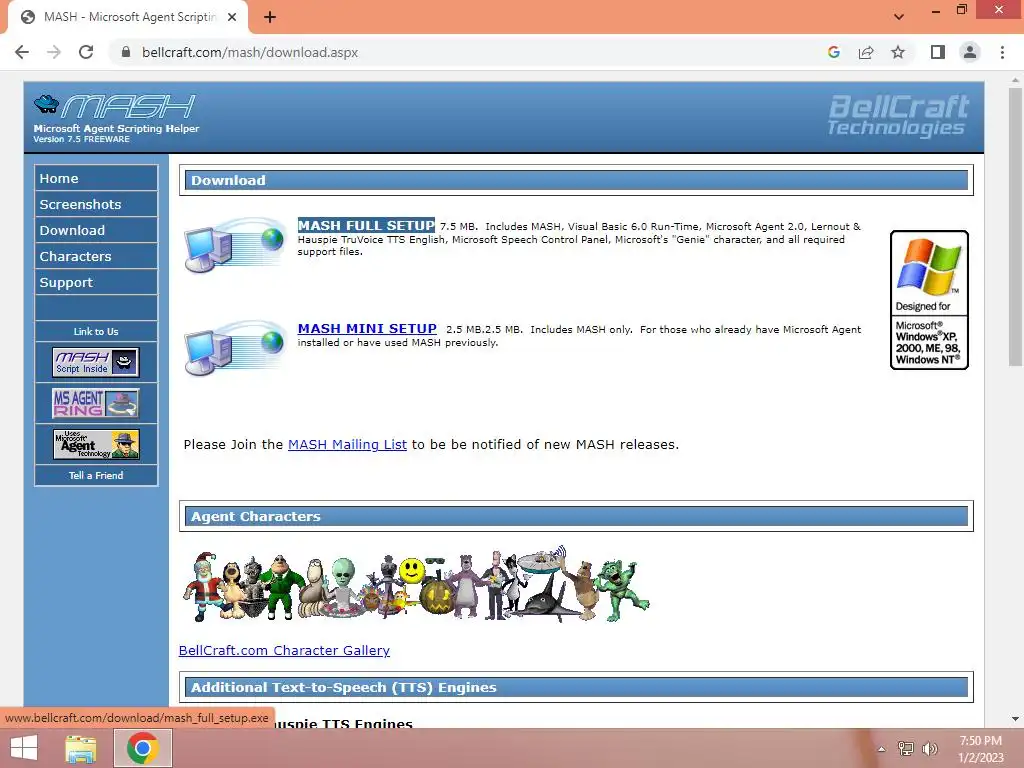Click the address bar URL
Image resolution: width=1024 pixels, height=768 pixels.
[x=249, y=52]
